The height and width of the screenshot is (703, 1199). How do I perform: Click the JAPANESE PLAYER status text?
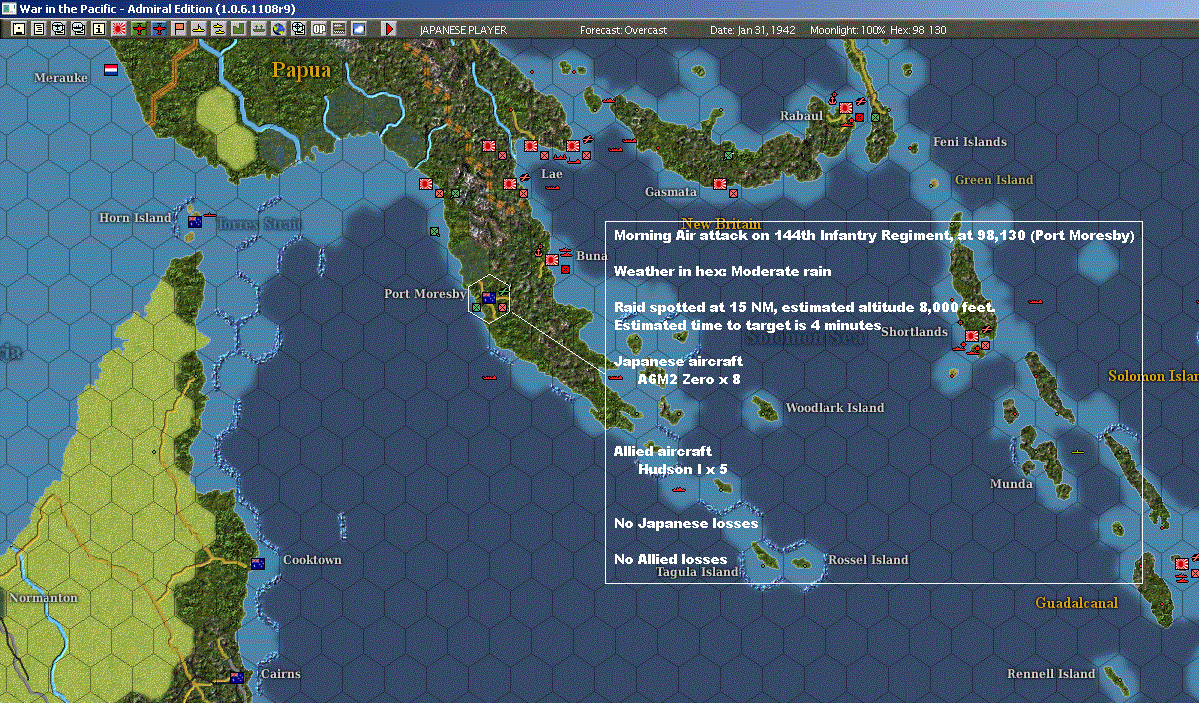tap(463, 30)
